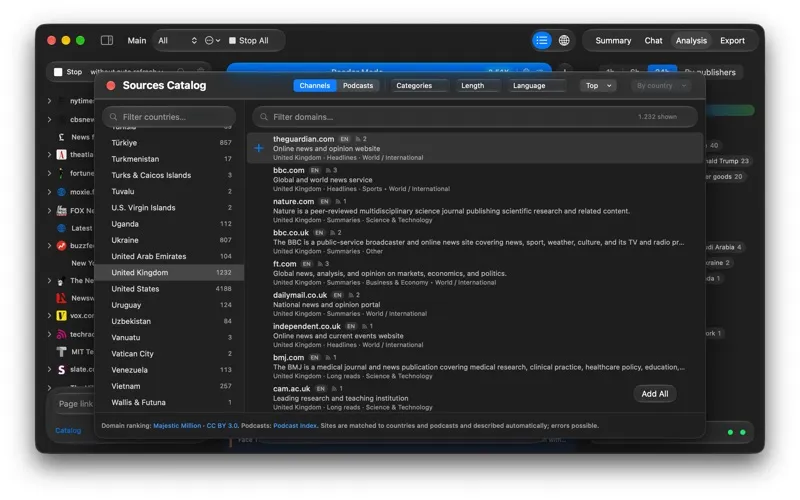Select U.S. Virgin Islands country
800x500 pixels.
(x=169, y=208)
